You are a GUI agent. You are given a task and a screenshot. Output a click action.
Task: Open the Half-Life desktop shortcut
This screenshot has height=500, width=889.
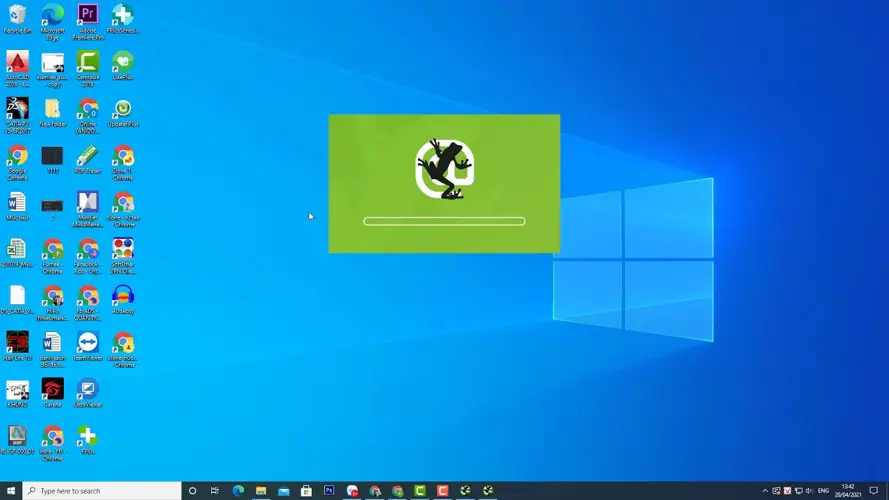17,346
